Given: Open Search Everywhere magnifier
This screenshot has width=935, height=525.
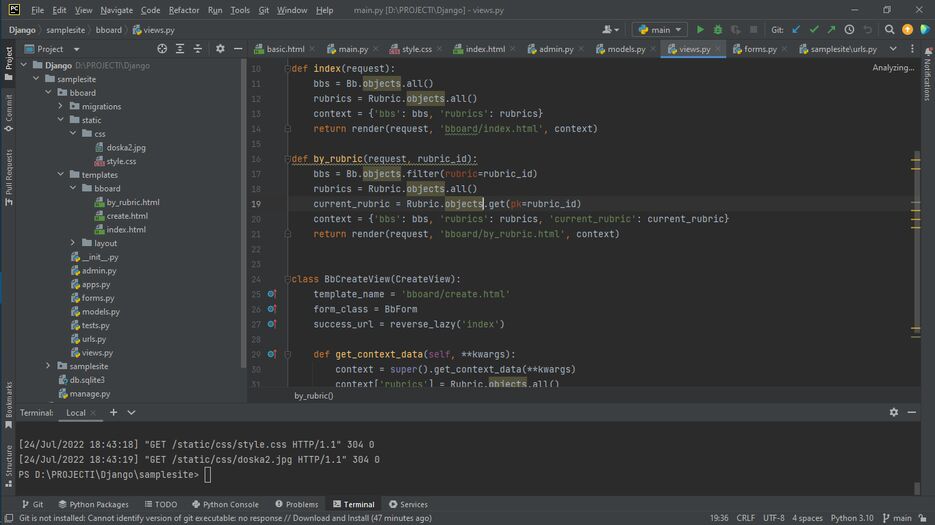Looking at the screenshot, I should [x=889, y=29].
